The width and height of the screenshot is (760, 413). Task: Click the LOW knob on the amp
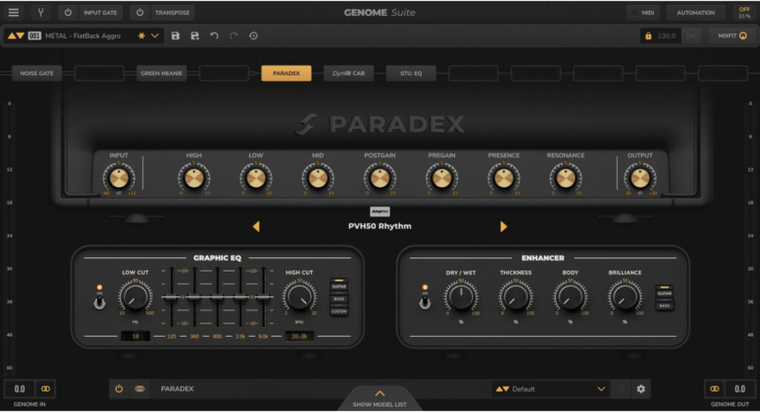point(256,178)
